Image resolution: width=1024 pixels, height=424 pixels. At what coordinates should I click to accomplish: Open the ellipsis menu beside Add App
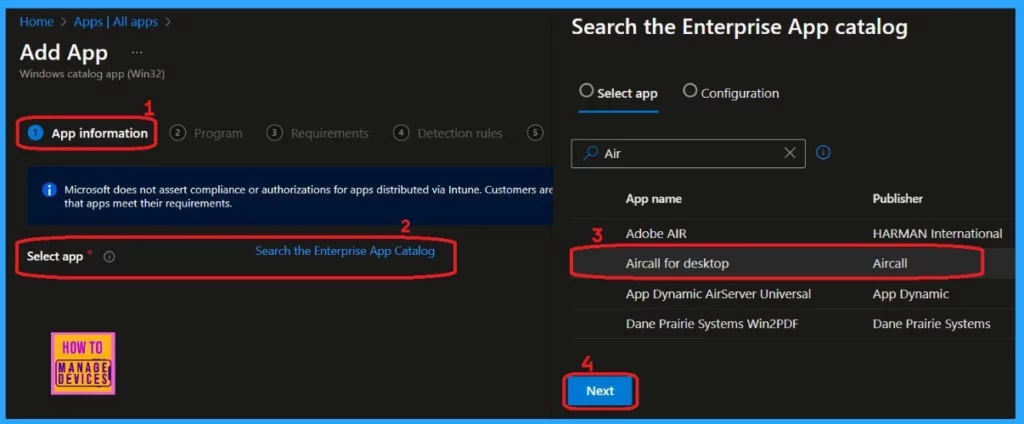(136, 52)
